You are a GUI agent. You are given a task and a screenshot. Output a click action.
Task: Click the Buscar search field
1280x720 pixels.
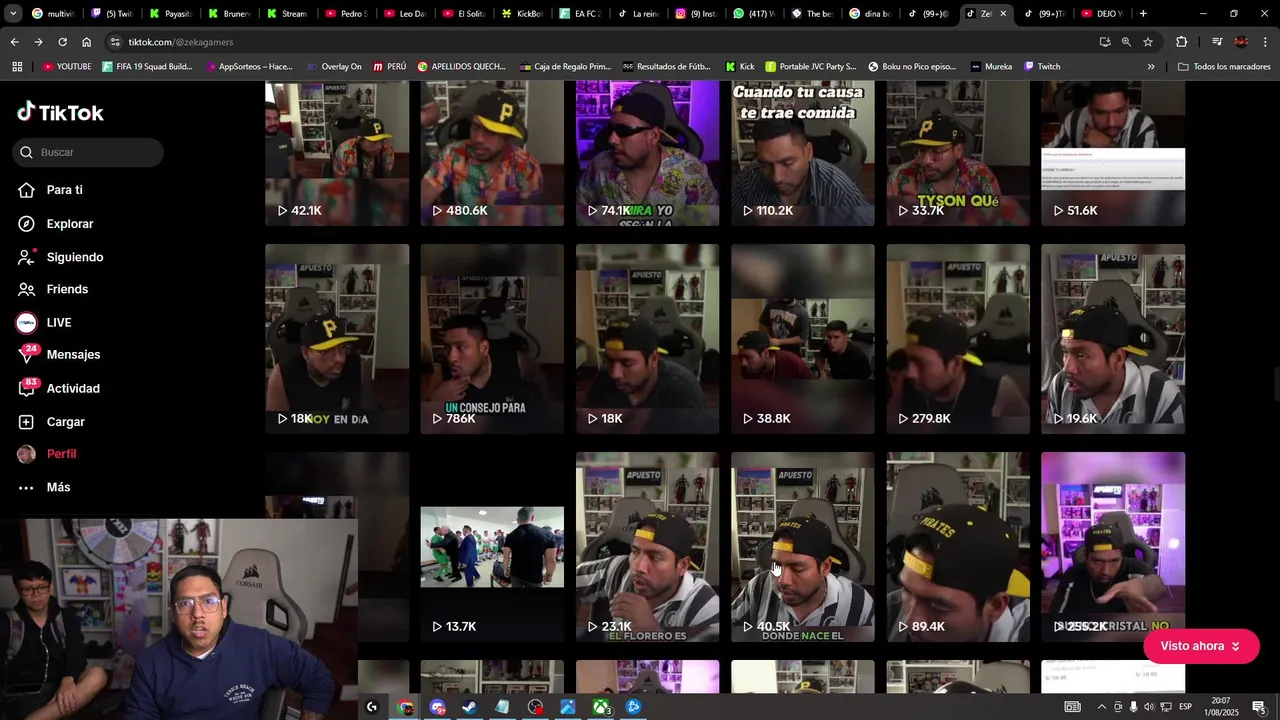click(x=89, y=152)
